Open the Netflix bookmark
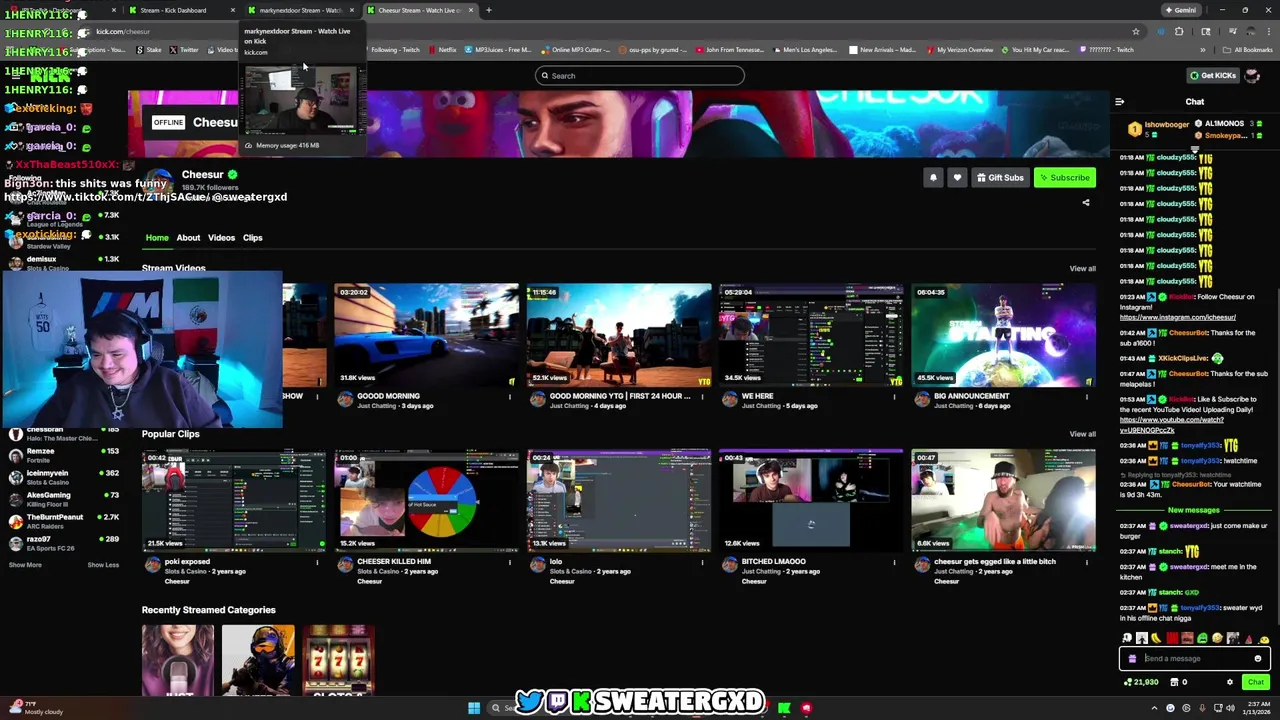This screenshot has width=1280, height=720. tap(442, 50)
